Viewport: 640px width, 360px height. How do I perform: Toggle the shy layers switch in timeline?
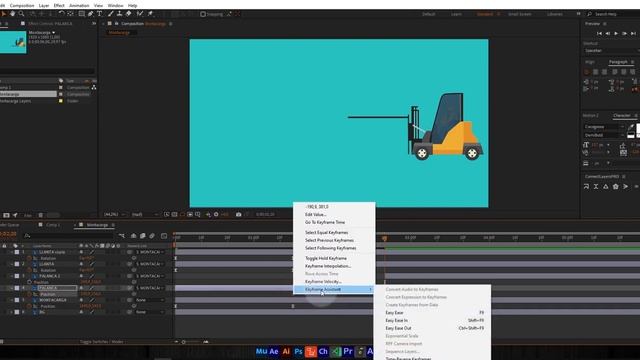click(x=133, y=236)
